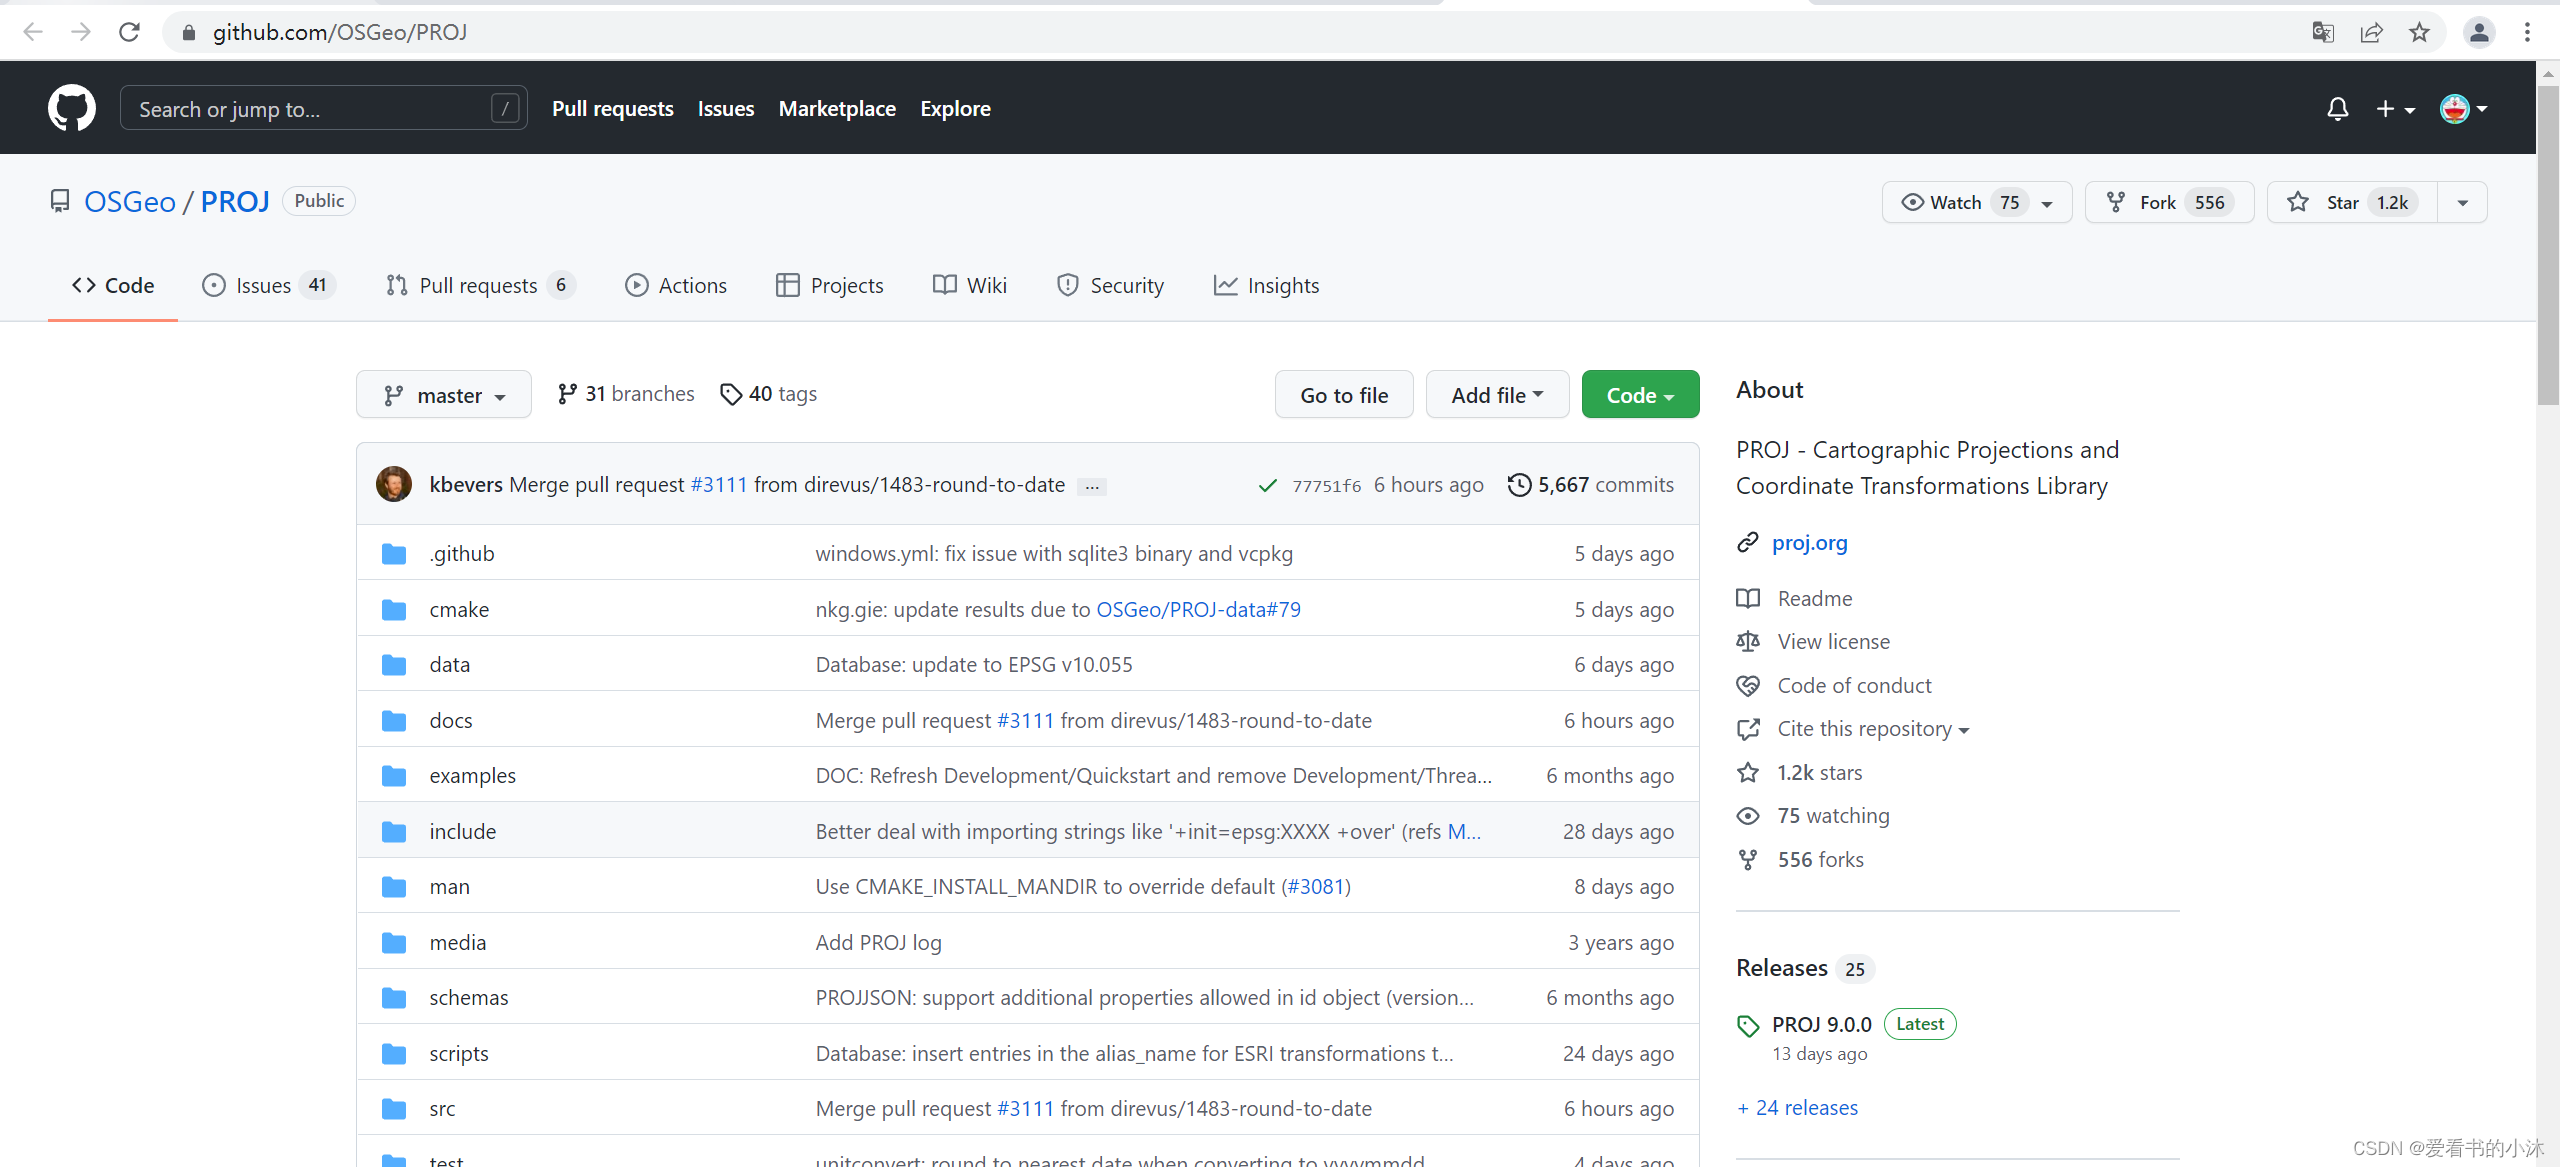Open star lists dropdown arrow

[x=2463, y=203]
